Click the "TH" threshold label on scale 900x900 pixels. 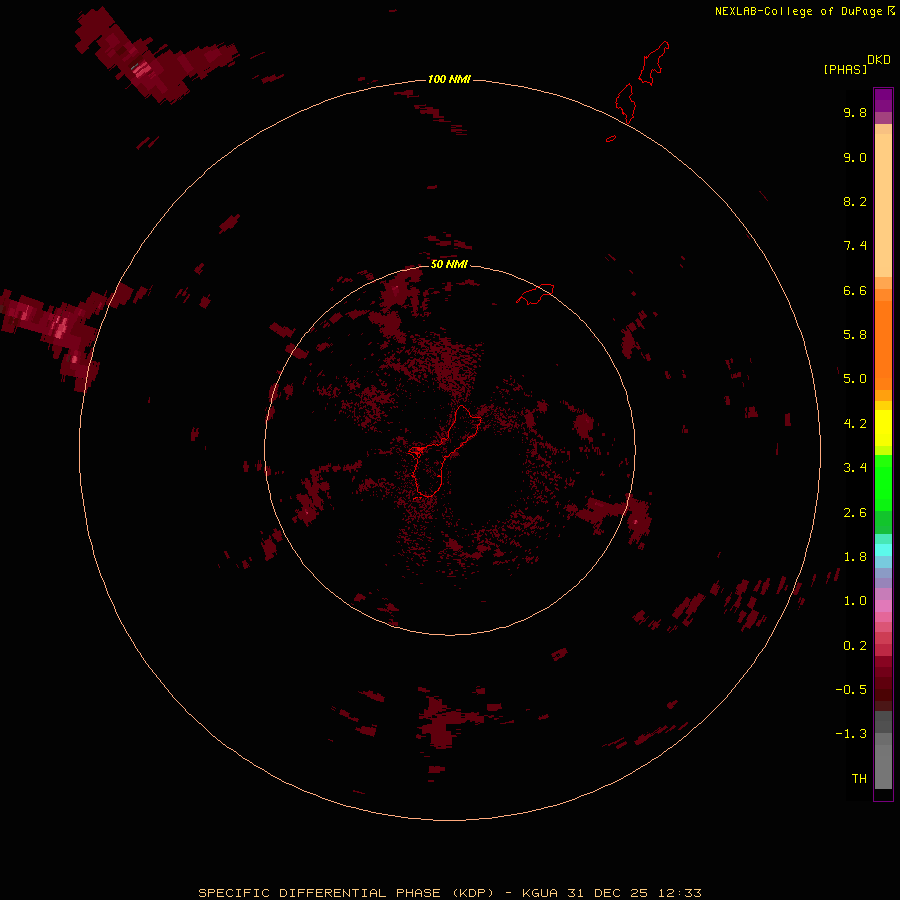[859, 778]
